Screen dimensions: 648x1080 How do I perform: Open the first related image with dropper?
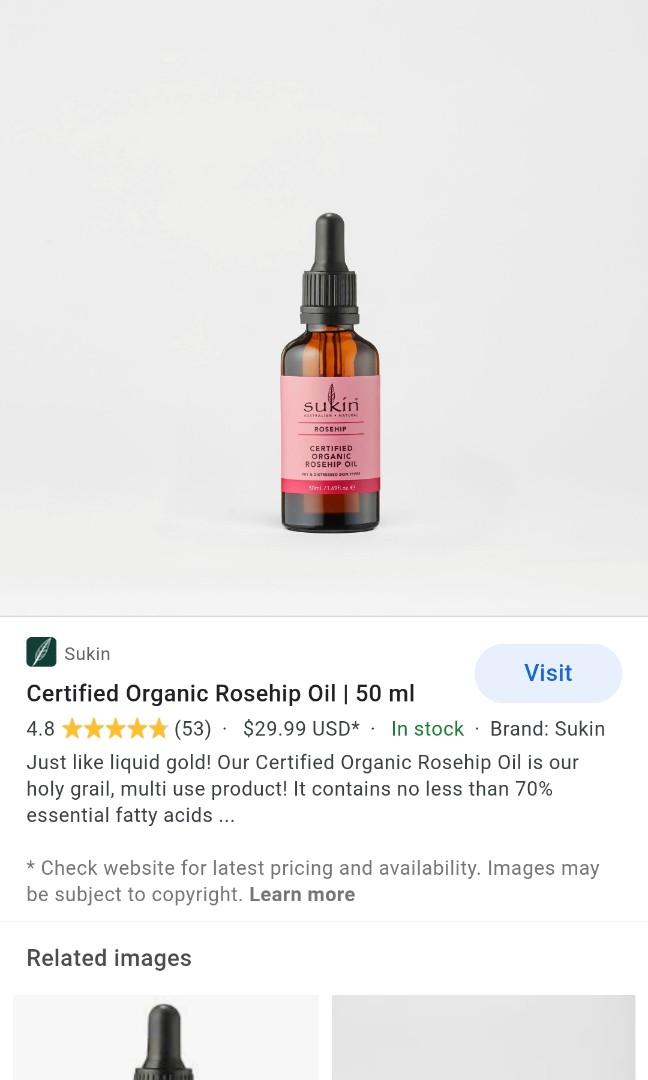point(165,1037)
